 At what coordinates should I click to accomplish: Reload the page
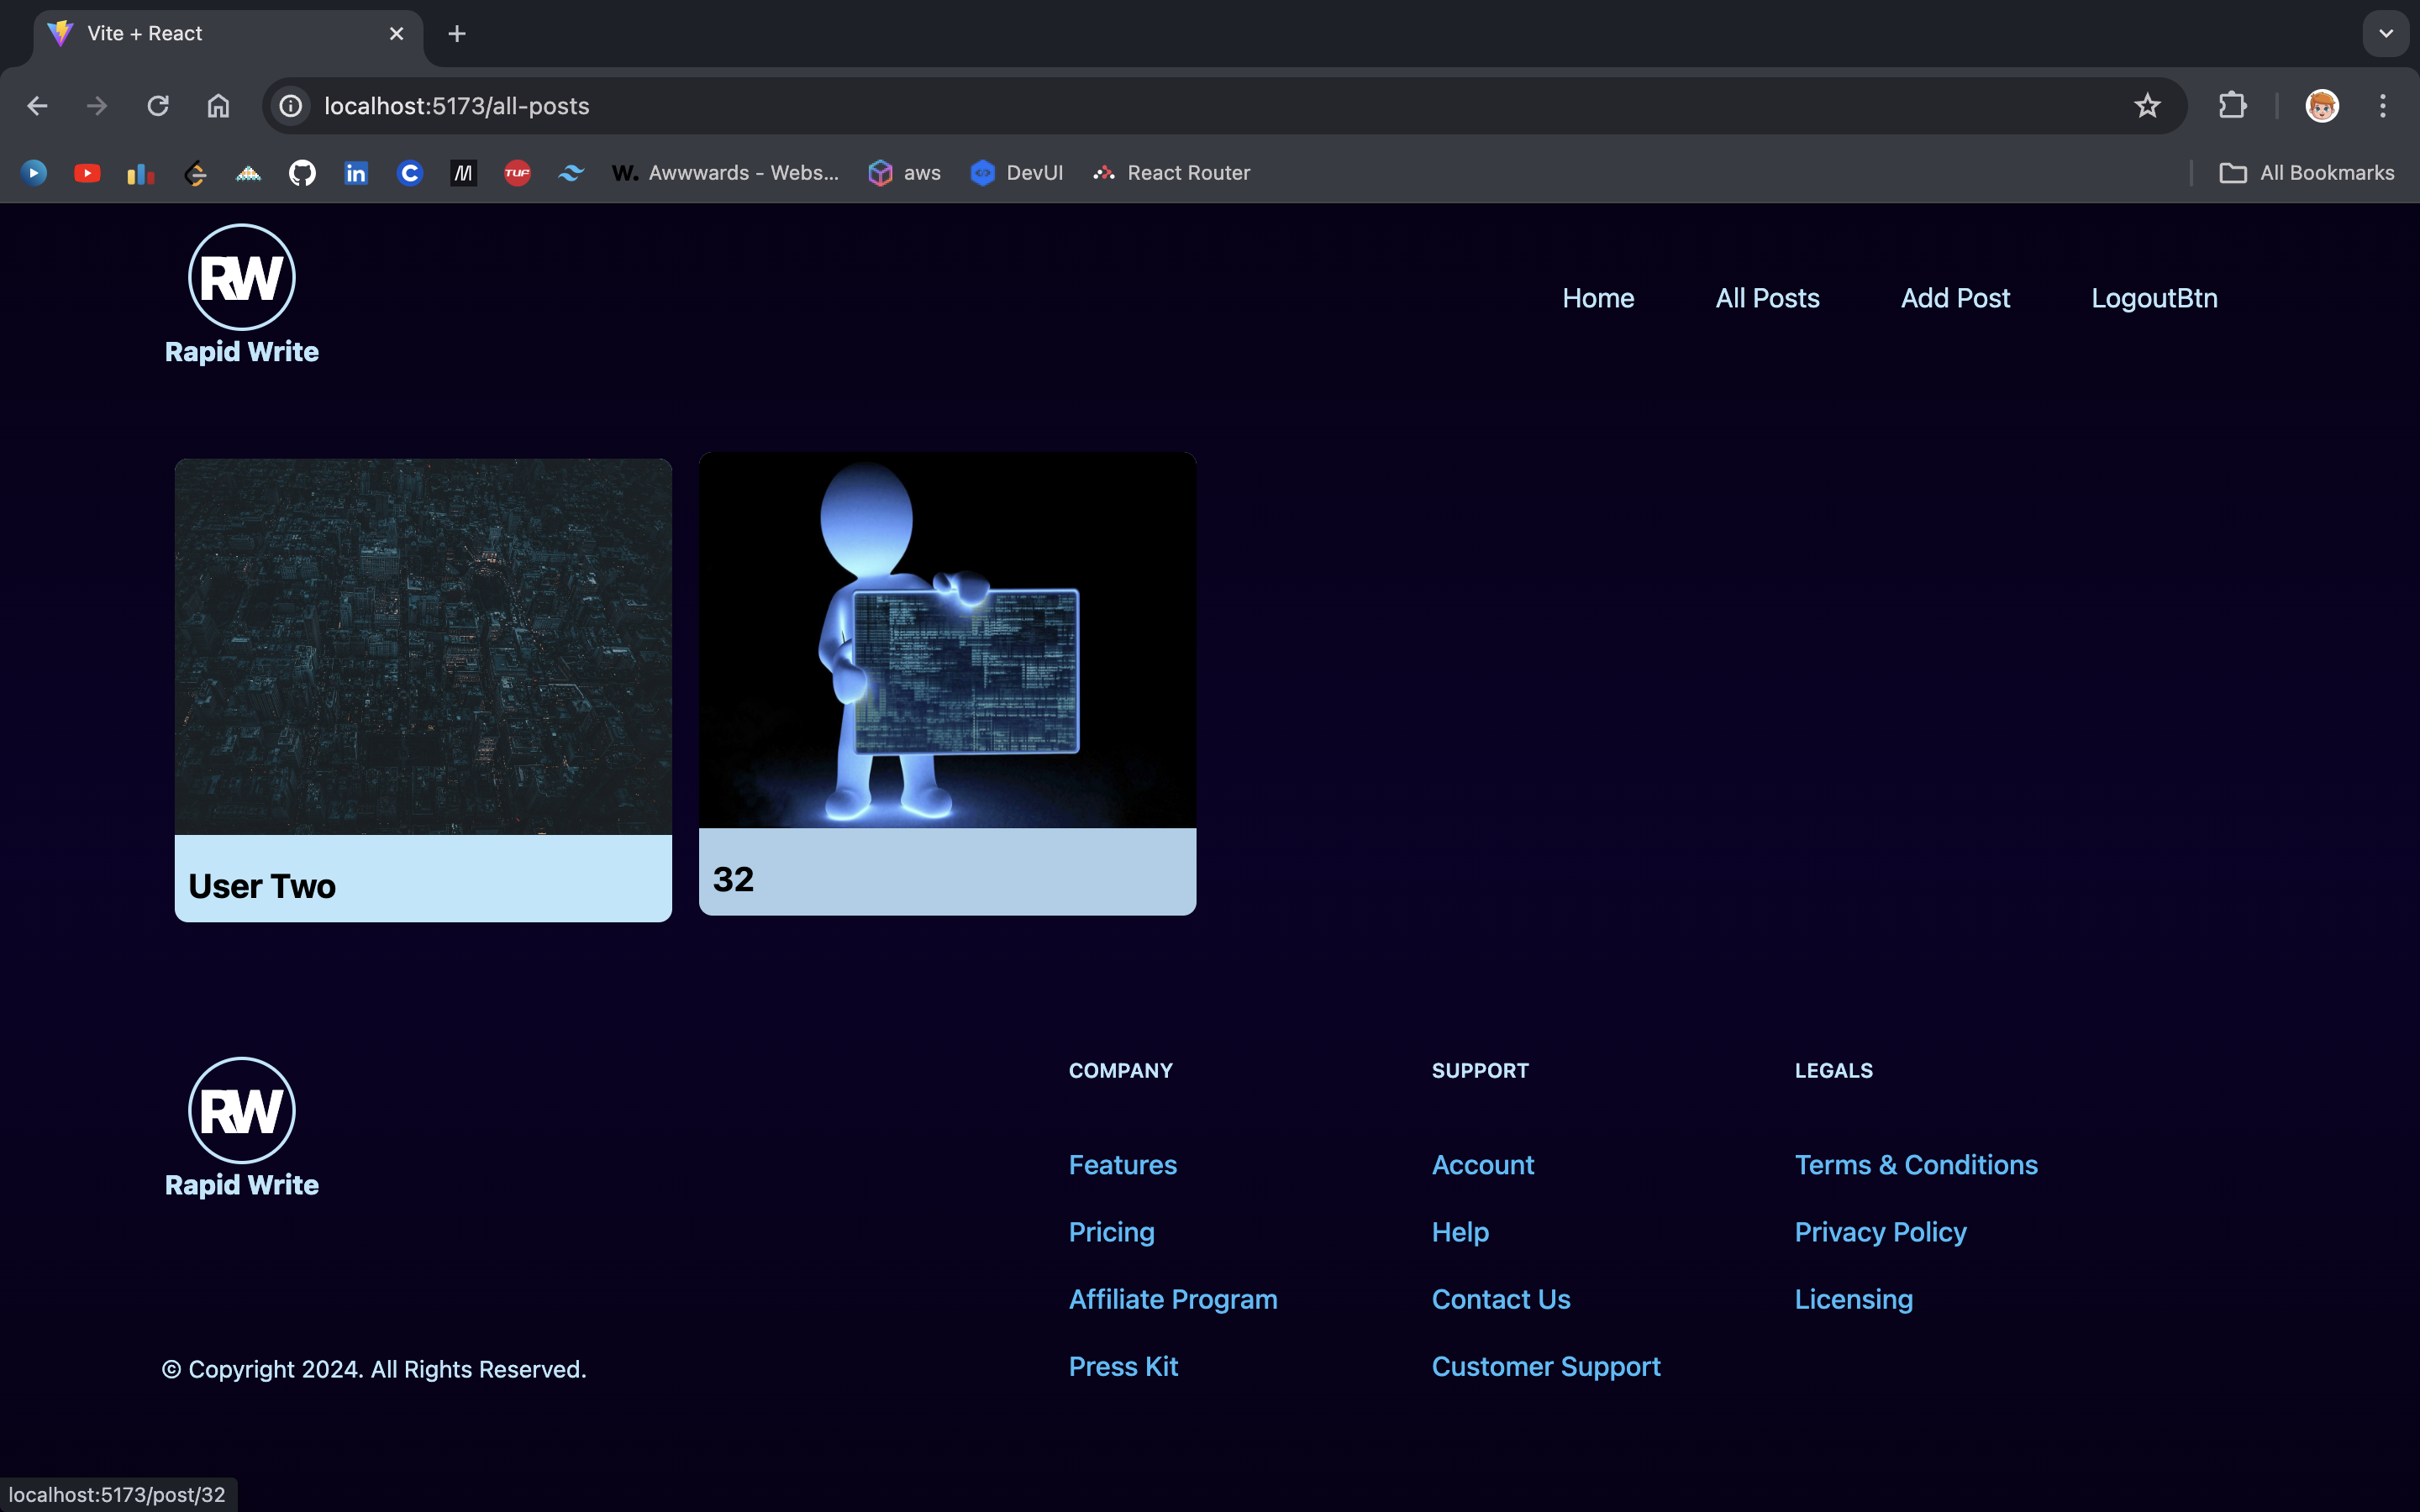158,106
